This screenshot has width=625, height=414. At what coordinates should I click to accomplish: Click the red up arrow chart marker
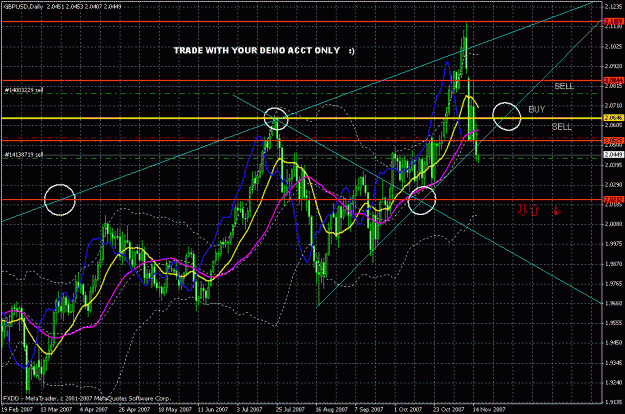pos(534,210)
